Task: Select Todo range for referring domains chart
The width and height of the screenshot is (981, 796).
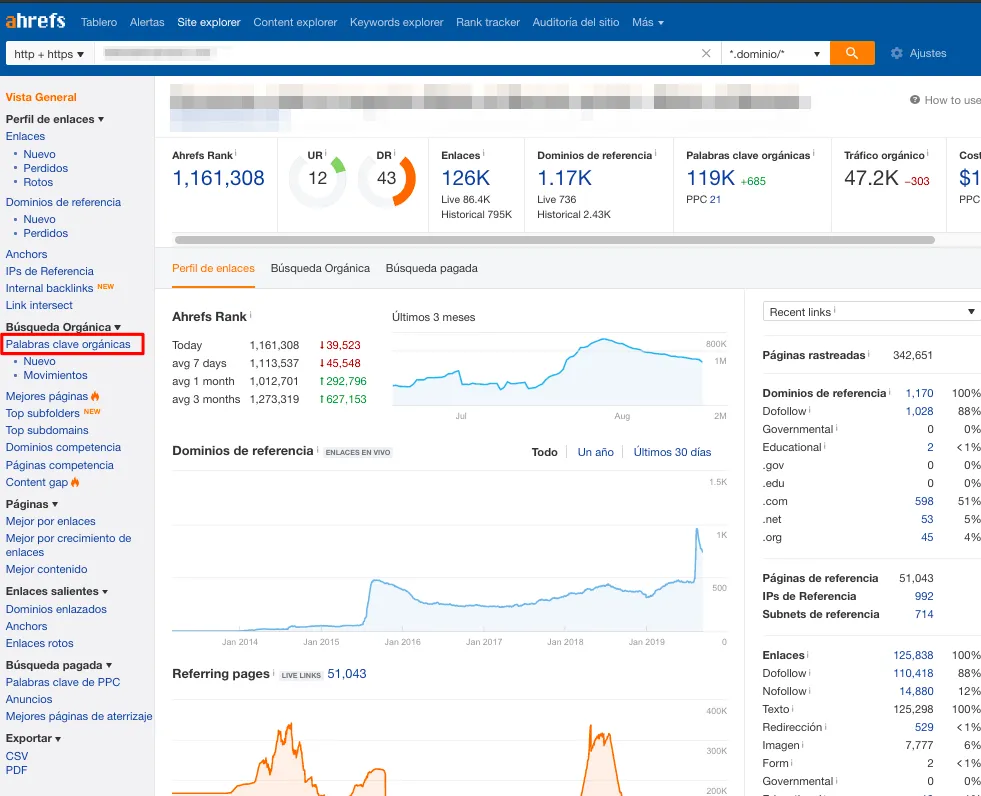Action: tap(544, 452)
